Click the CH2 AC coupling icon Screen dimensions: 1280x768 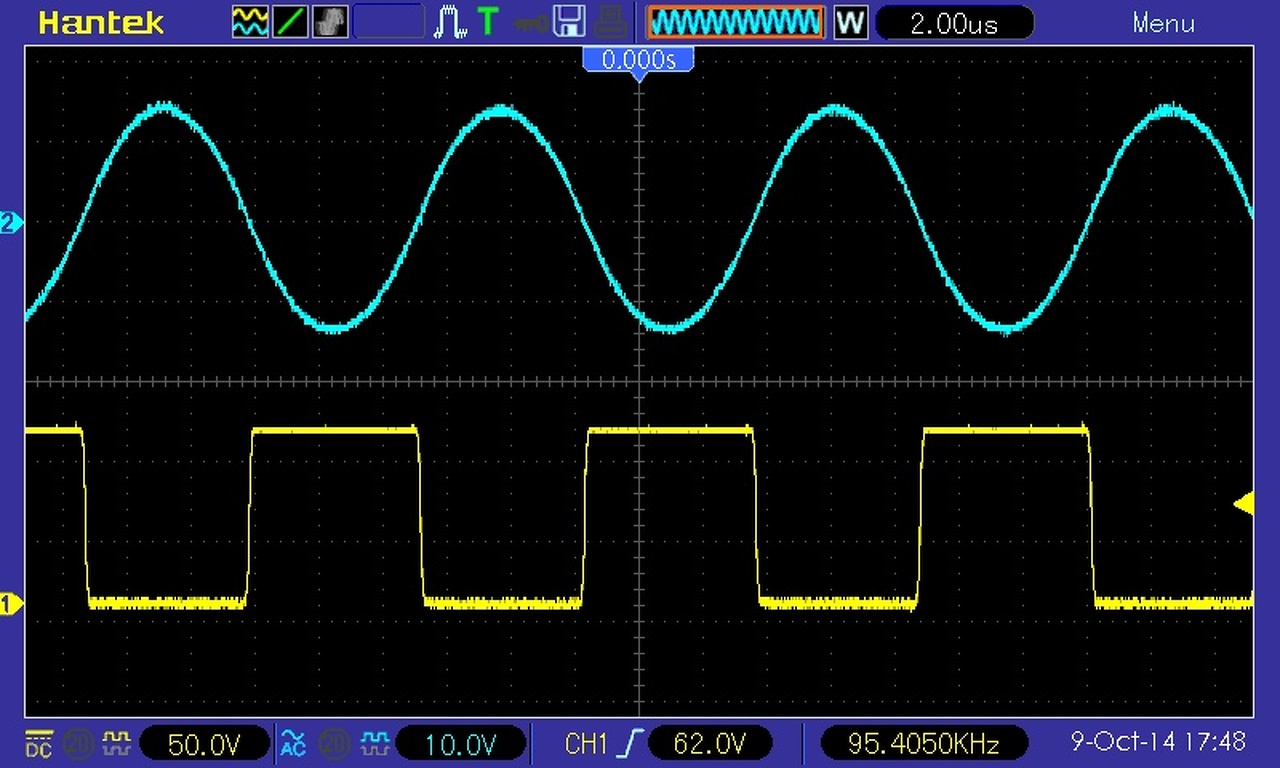293,743
